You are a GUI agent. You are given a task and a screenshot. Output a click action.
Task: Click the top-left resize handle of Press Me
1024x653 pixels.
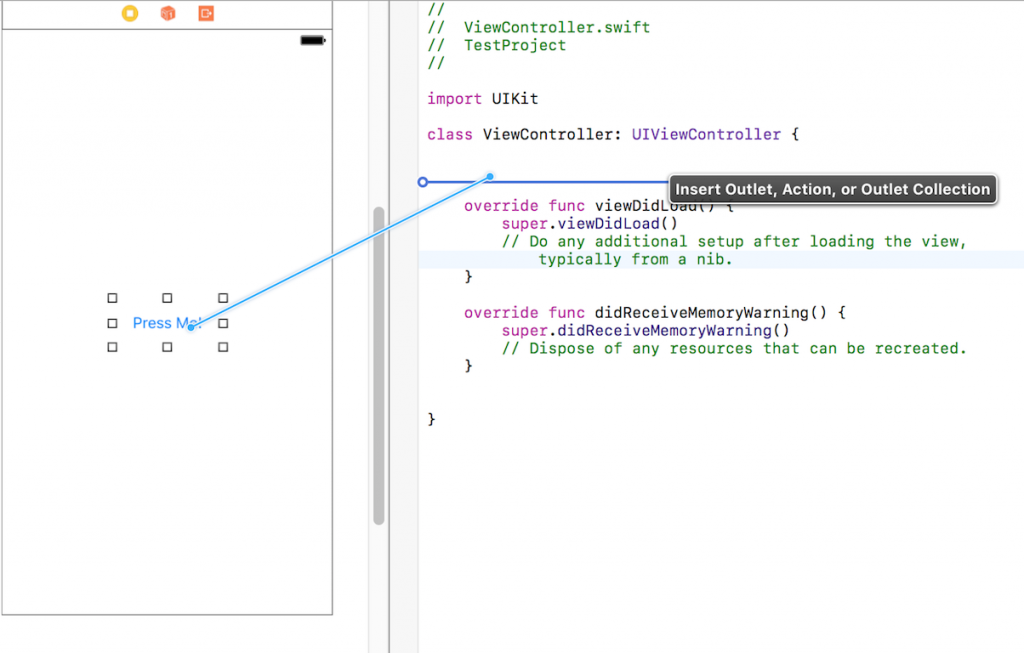pyautogui.click(x=112, y=298)
